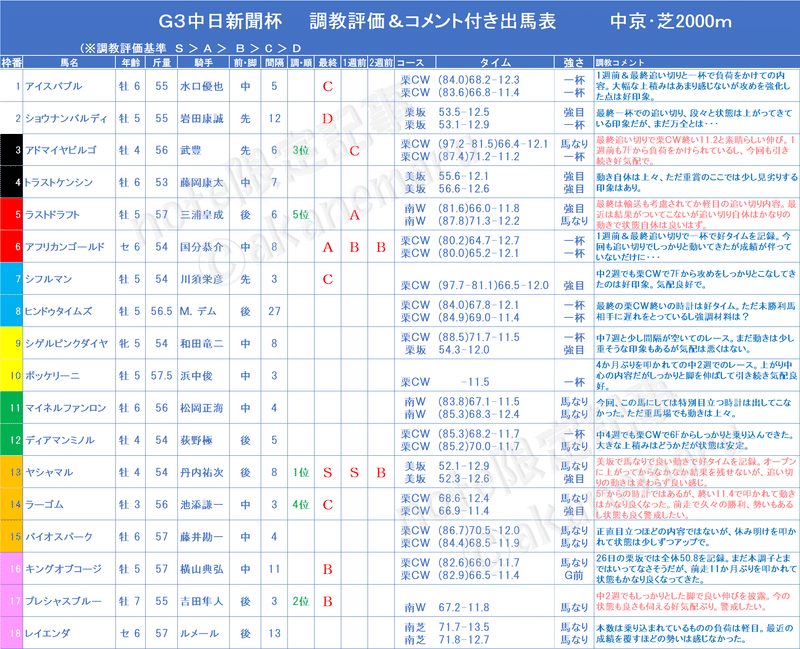Click horse name ヒンドゥタイムズ
Screen dimensions: 800x649
pos(58,311)
